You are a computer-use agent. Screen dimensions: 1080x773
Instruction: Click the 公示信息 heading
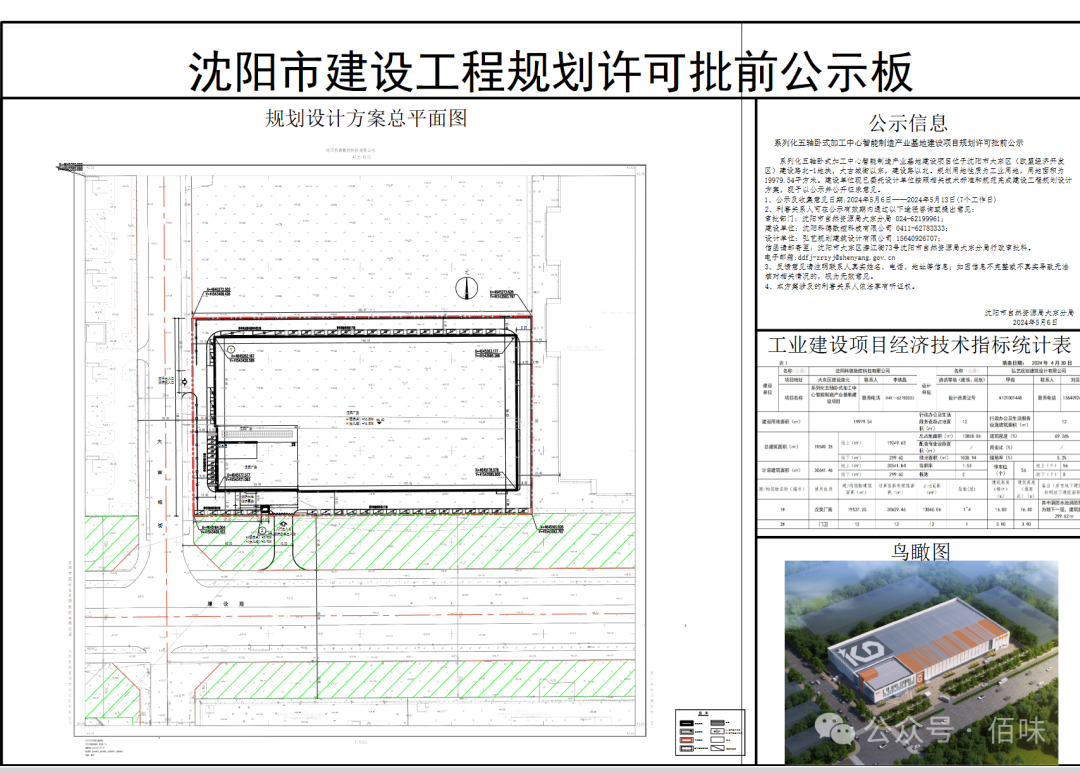pos(908,123)
